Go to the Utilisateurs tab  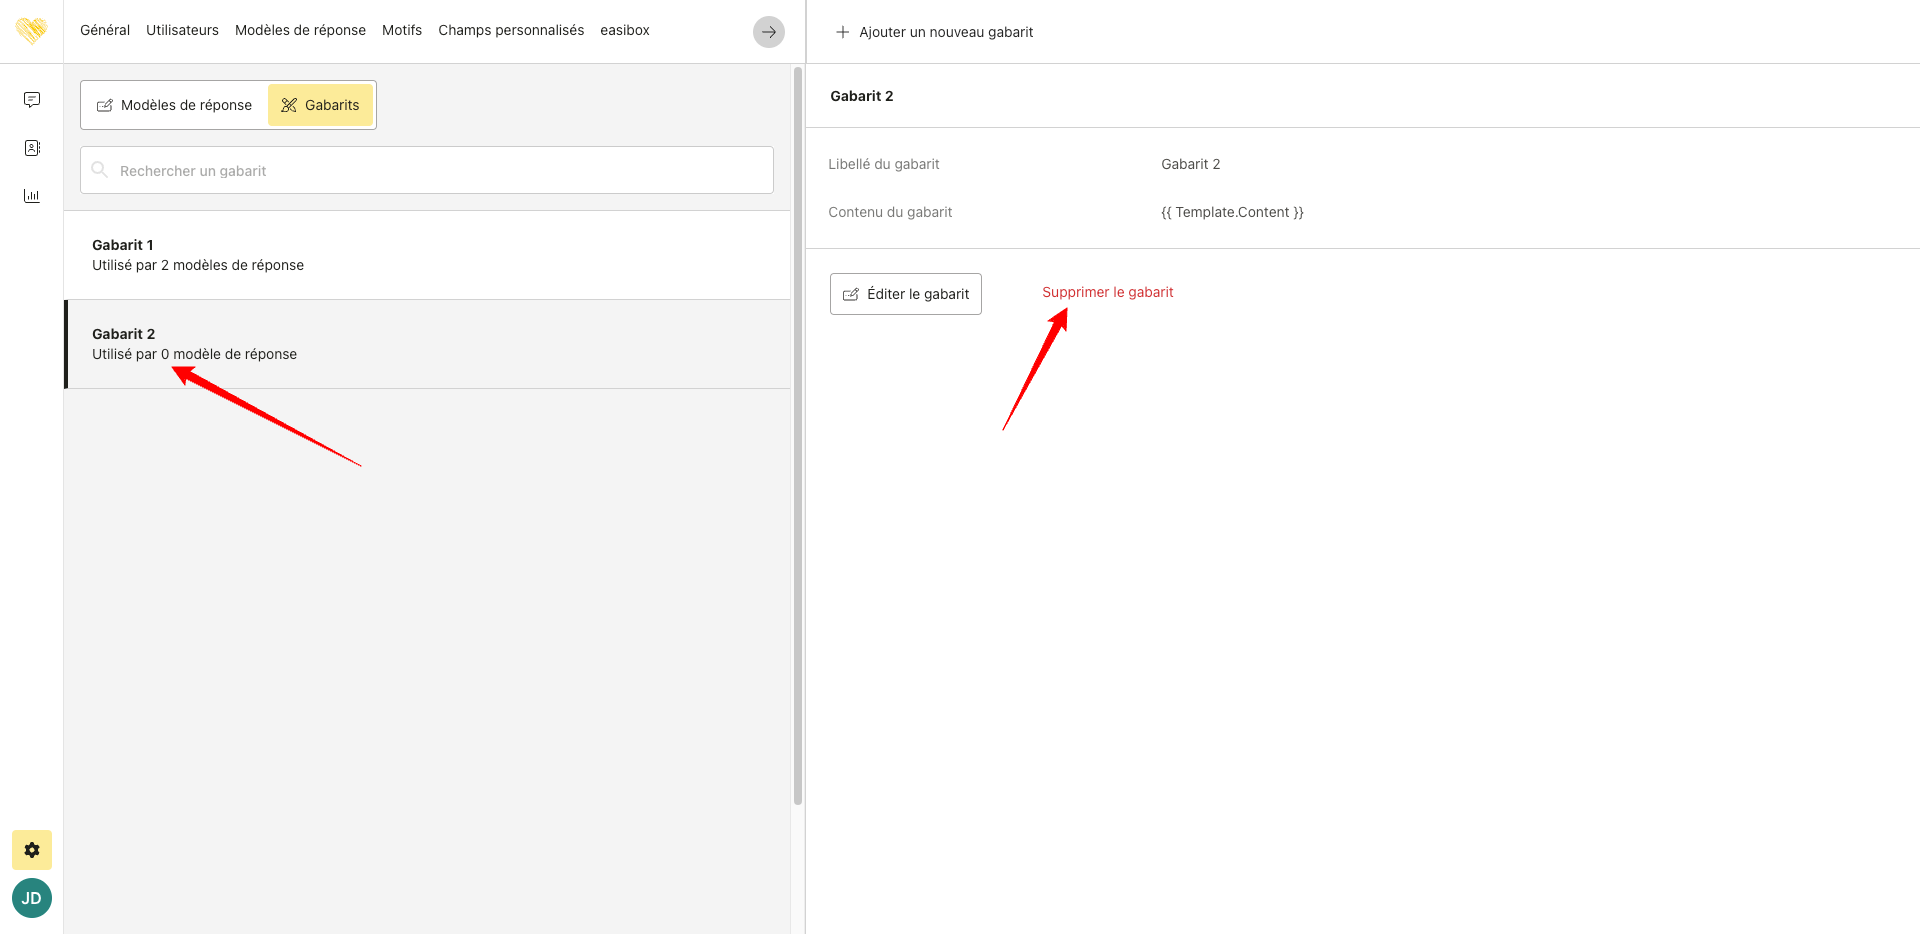pos(182,30)
